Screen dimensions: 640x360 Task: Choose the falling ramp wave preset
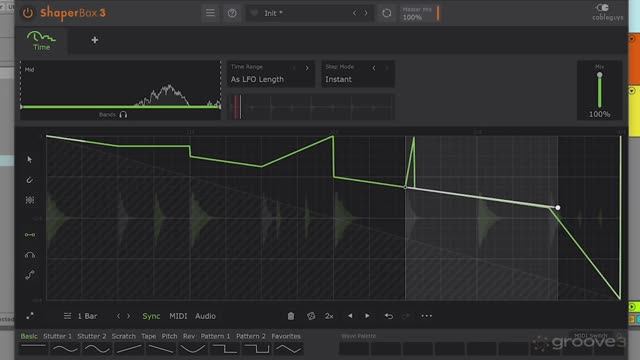point(160,349)
